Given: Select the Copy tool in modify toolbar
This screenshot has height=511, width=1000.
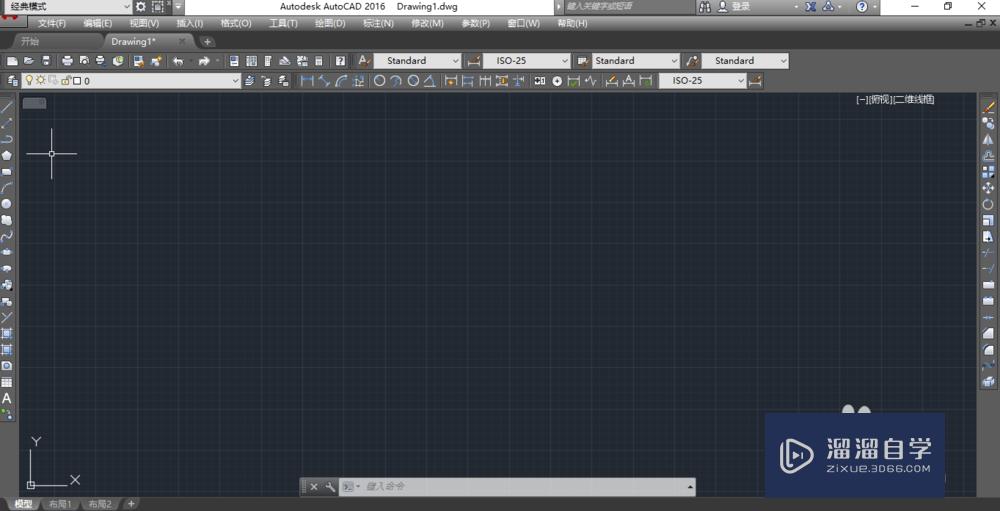Looking at the screenshot, I should (989, 122).
